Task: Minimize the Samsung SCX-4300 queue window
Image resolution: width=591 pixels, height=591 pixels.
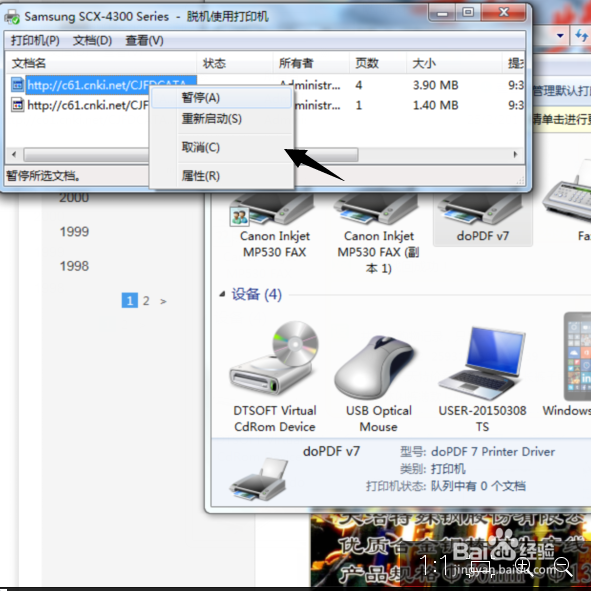Action: pyautogui.click(x=442, y=13)
